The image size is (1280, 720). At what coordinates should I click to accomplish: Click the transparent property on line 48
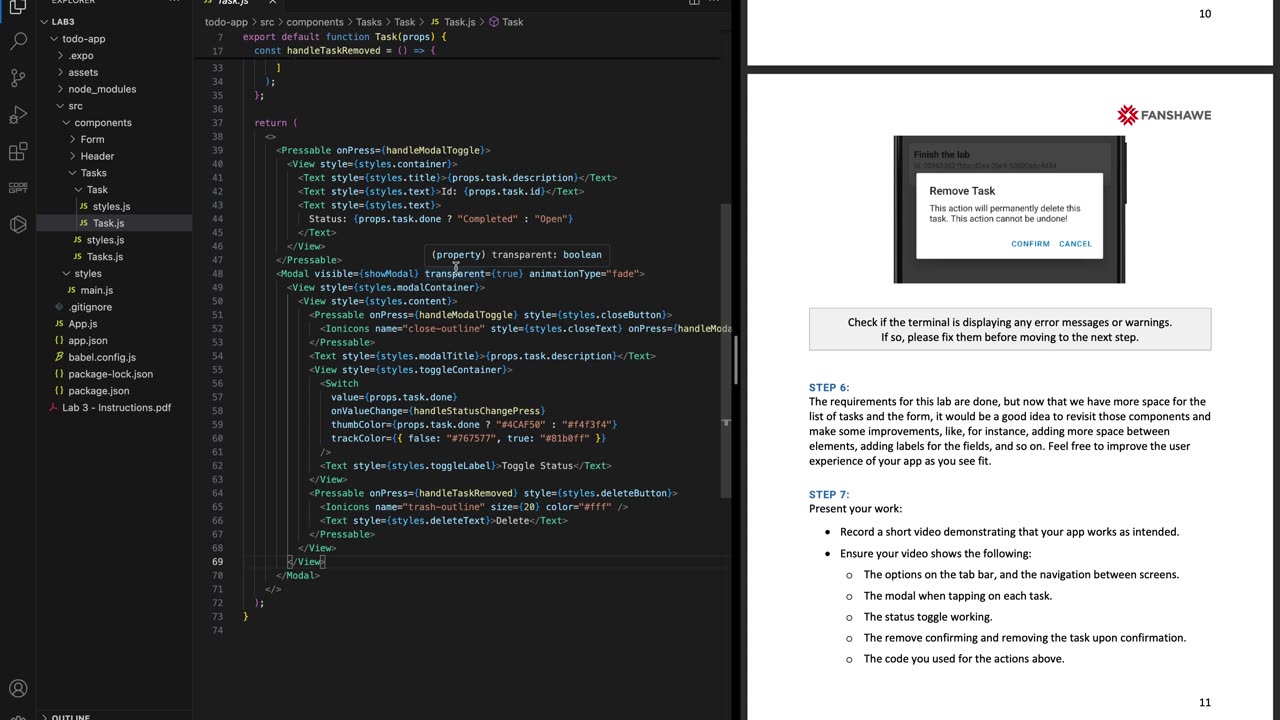point(455,273)
